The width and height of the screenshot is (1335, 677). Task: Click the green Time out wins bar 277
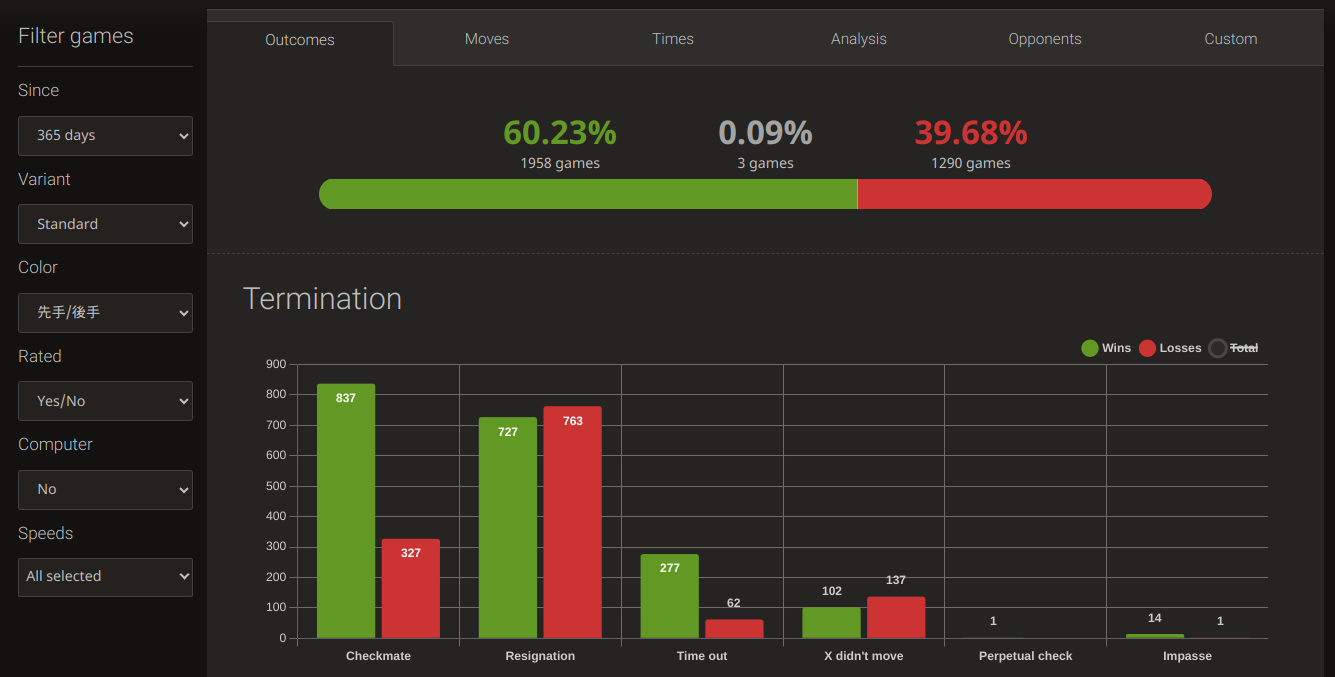(x=670, y=596)
